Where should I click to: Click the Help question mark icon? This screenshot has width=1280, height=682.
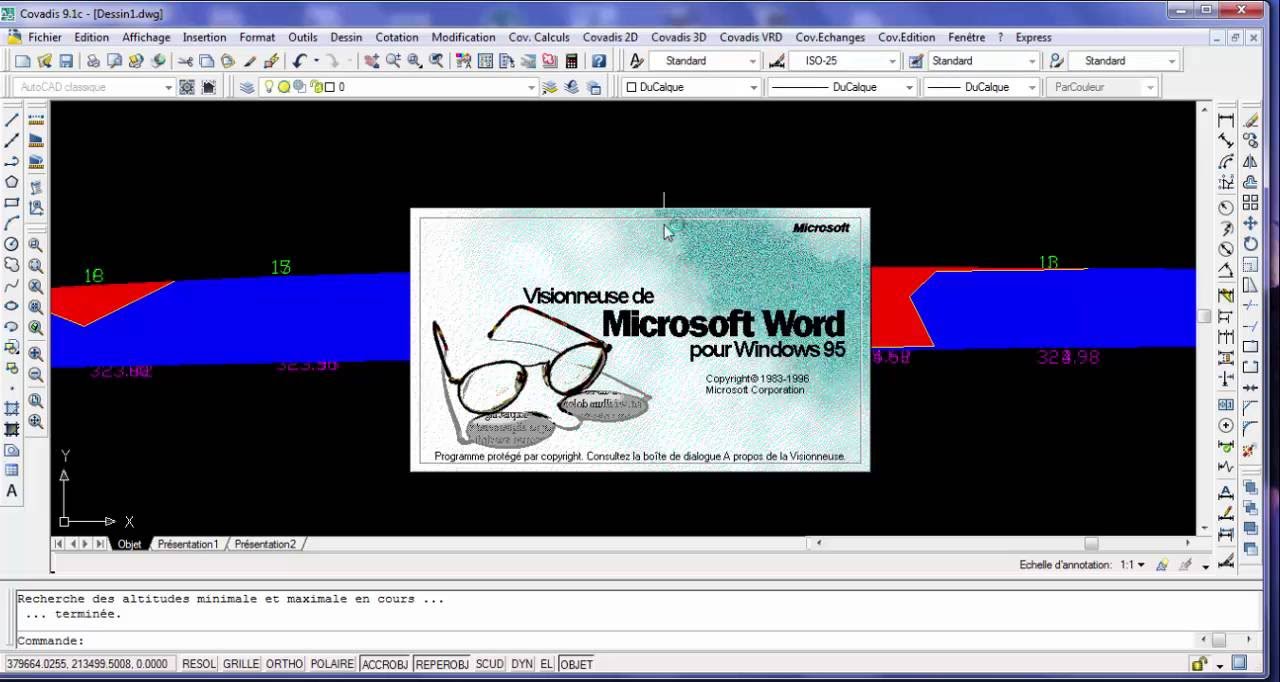(598, 61)
